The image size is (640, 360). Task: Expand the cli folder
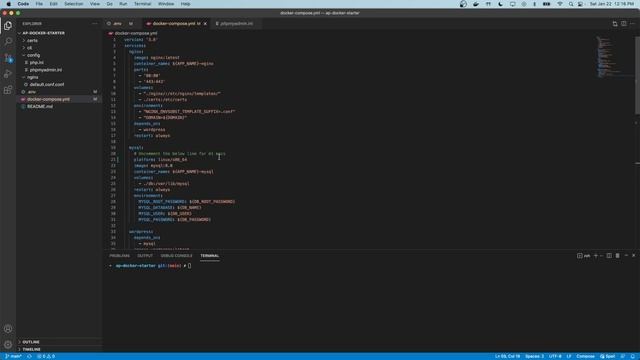pos(29,48)
